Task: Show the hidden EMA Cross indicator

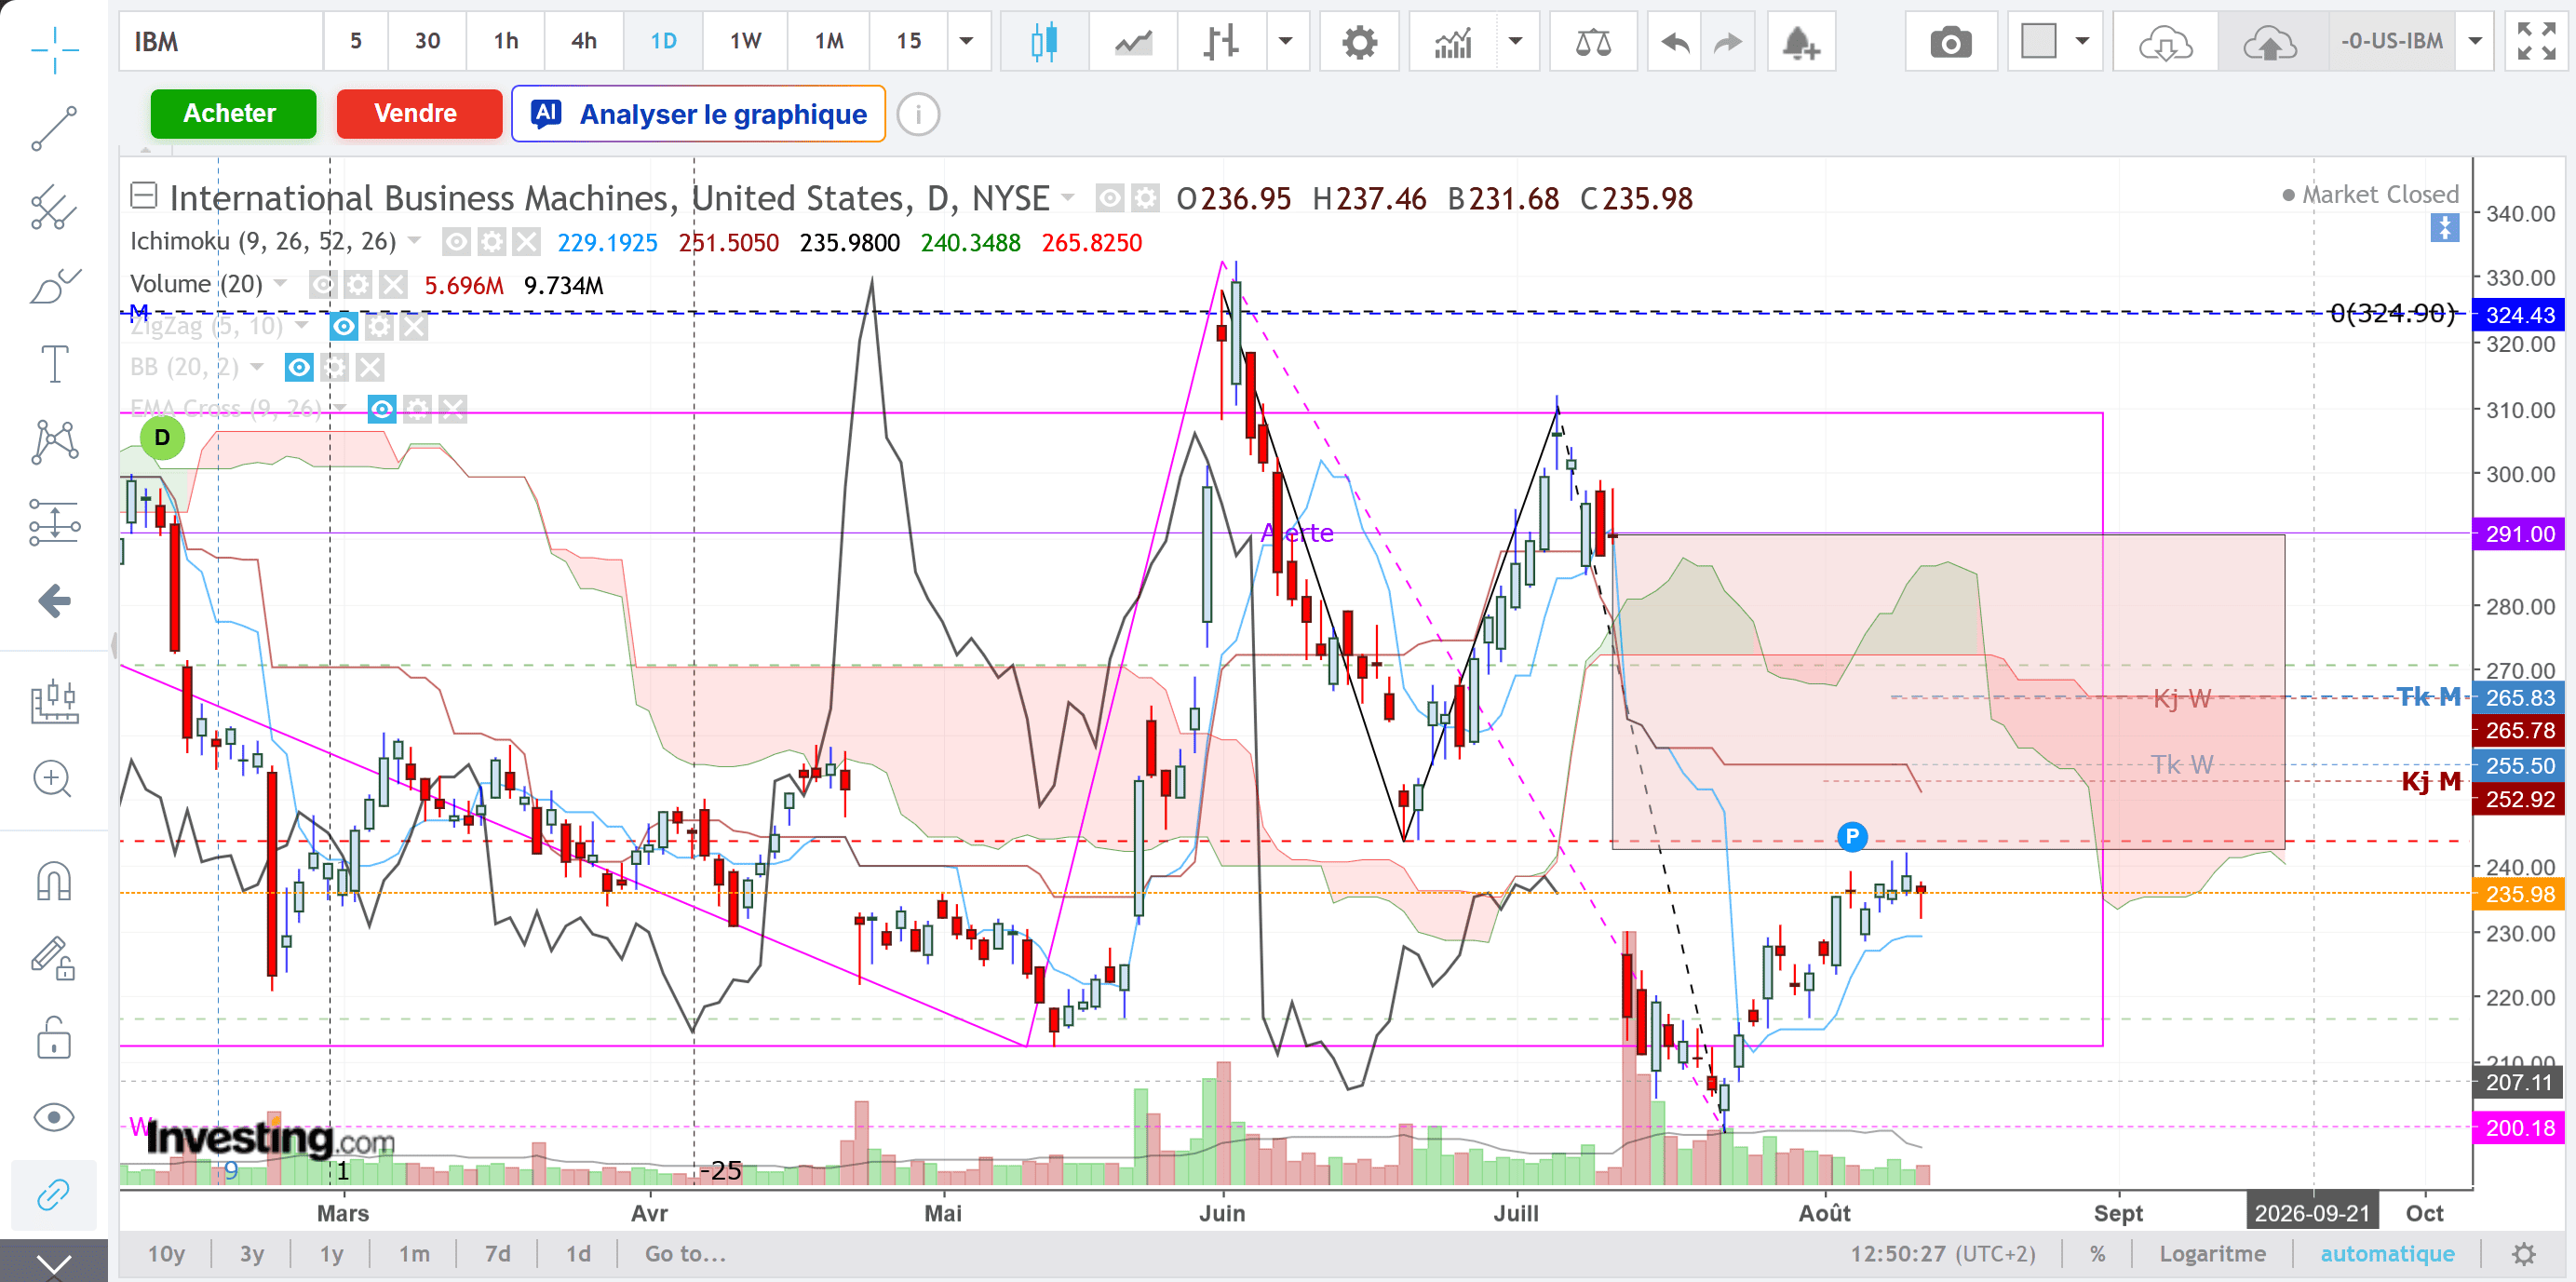Action: (x=382, y=408)
